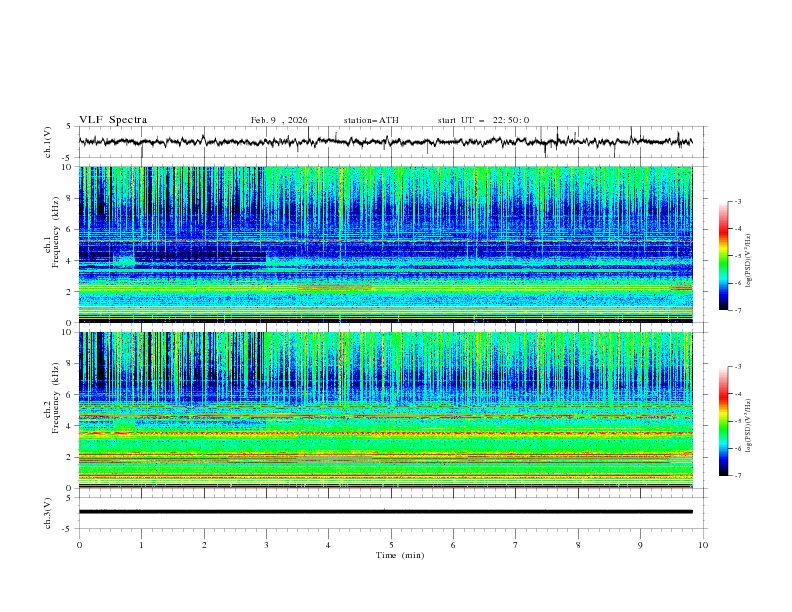
Task: Click the "5" tick on the time axis
Action: point(391,545)
